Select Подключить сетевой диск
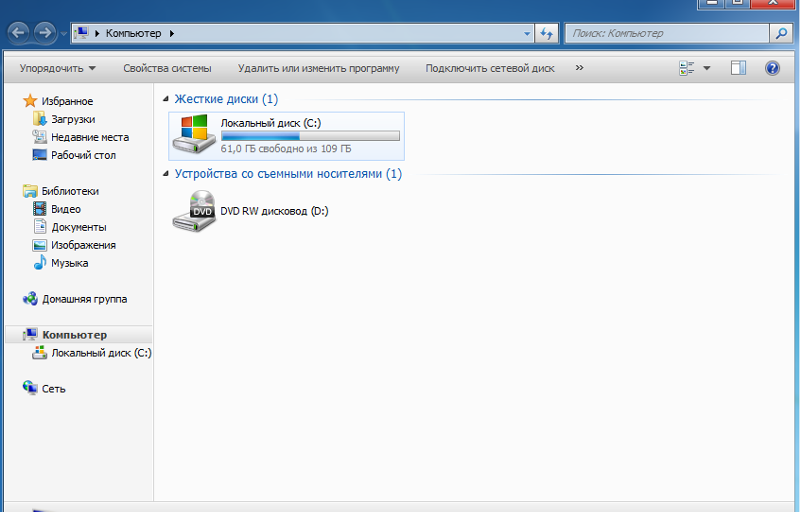Image resolution: width=800 pixels, height=512 pixels. click(x=490, y=68)
